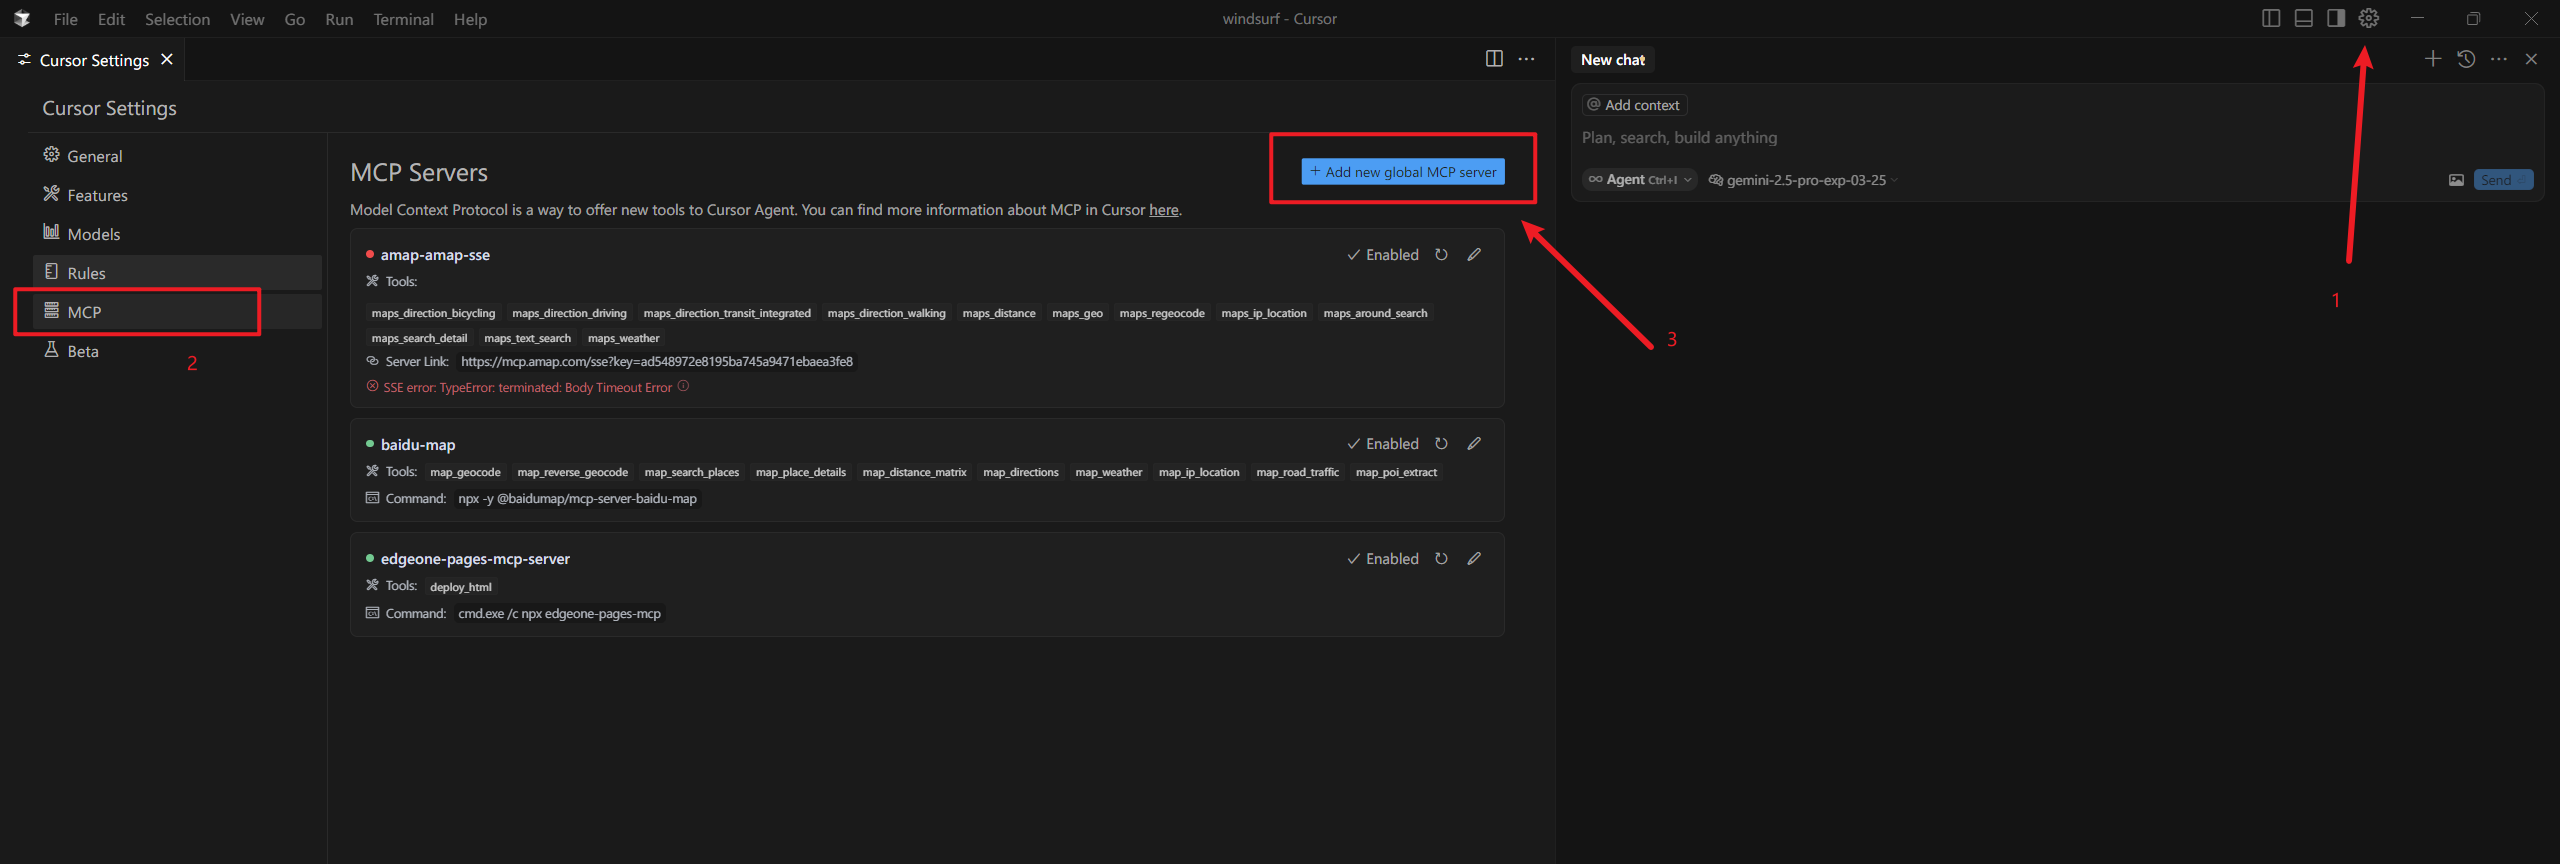This screenshot has height=864, width=2560.
Task: Close the chat panel
Action: coord(2531,59)
